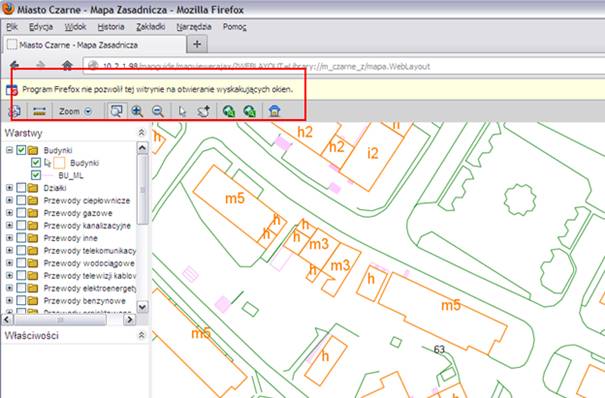Click the layer list scroll down arrow

pyautogui.click(x=142, y=307)
